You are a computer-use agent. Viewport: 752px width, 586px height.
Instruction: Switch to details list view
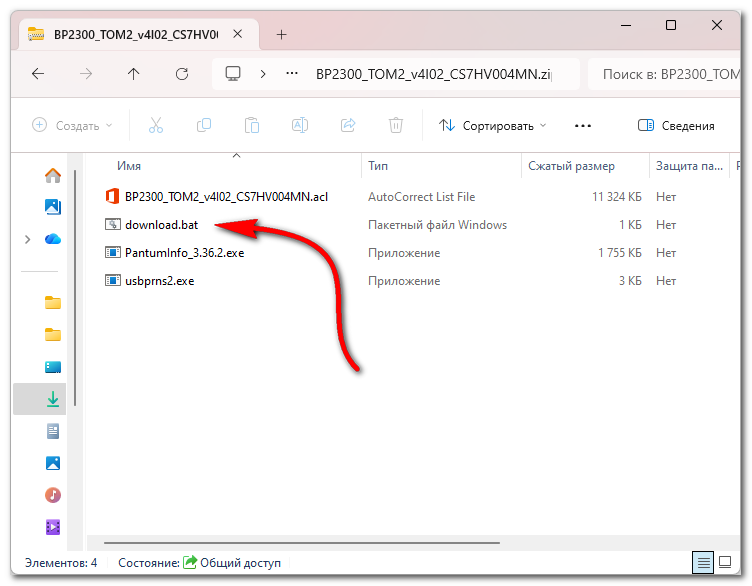pos(704,562)
